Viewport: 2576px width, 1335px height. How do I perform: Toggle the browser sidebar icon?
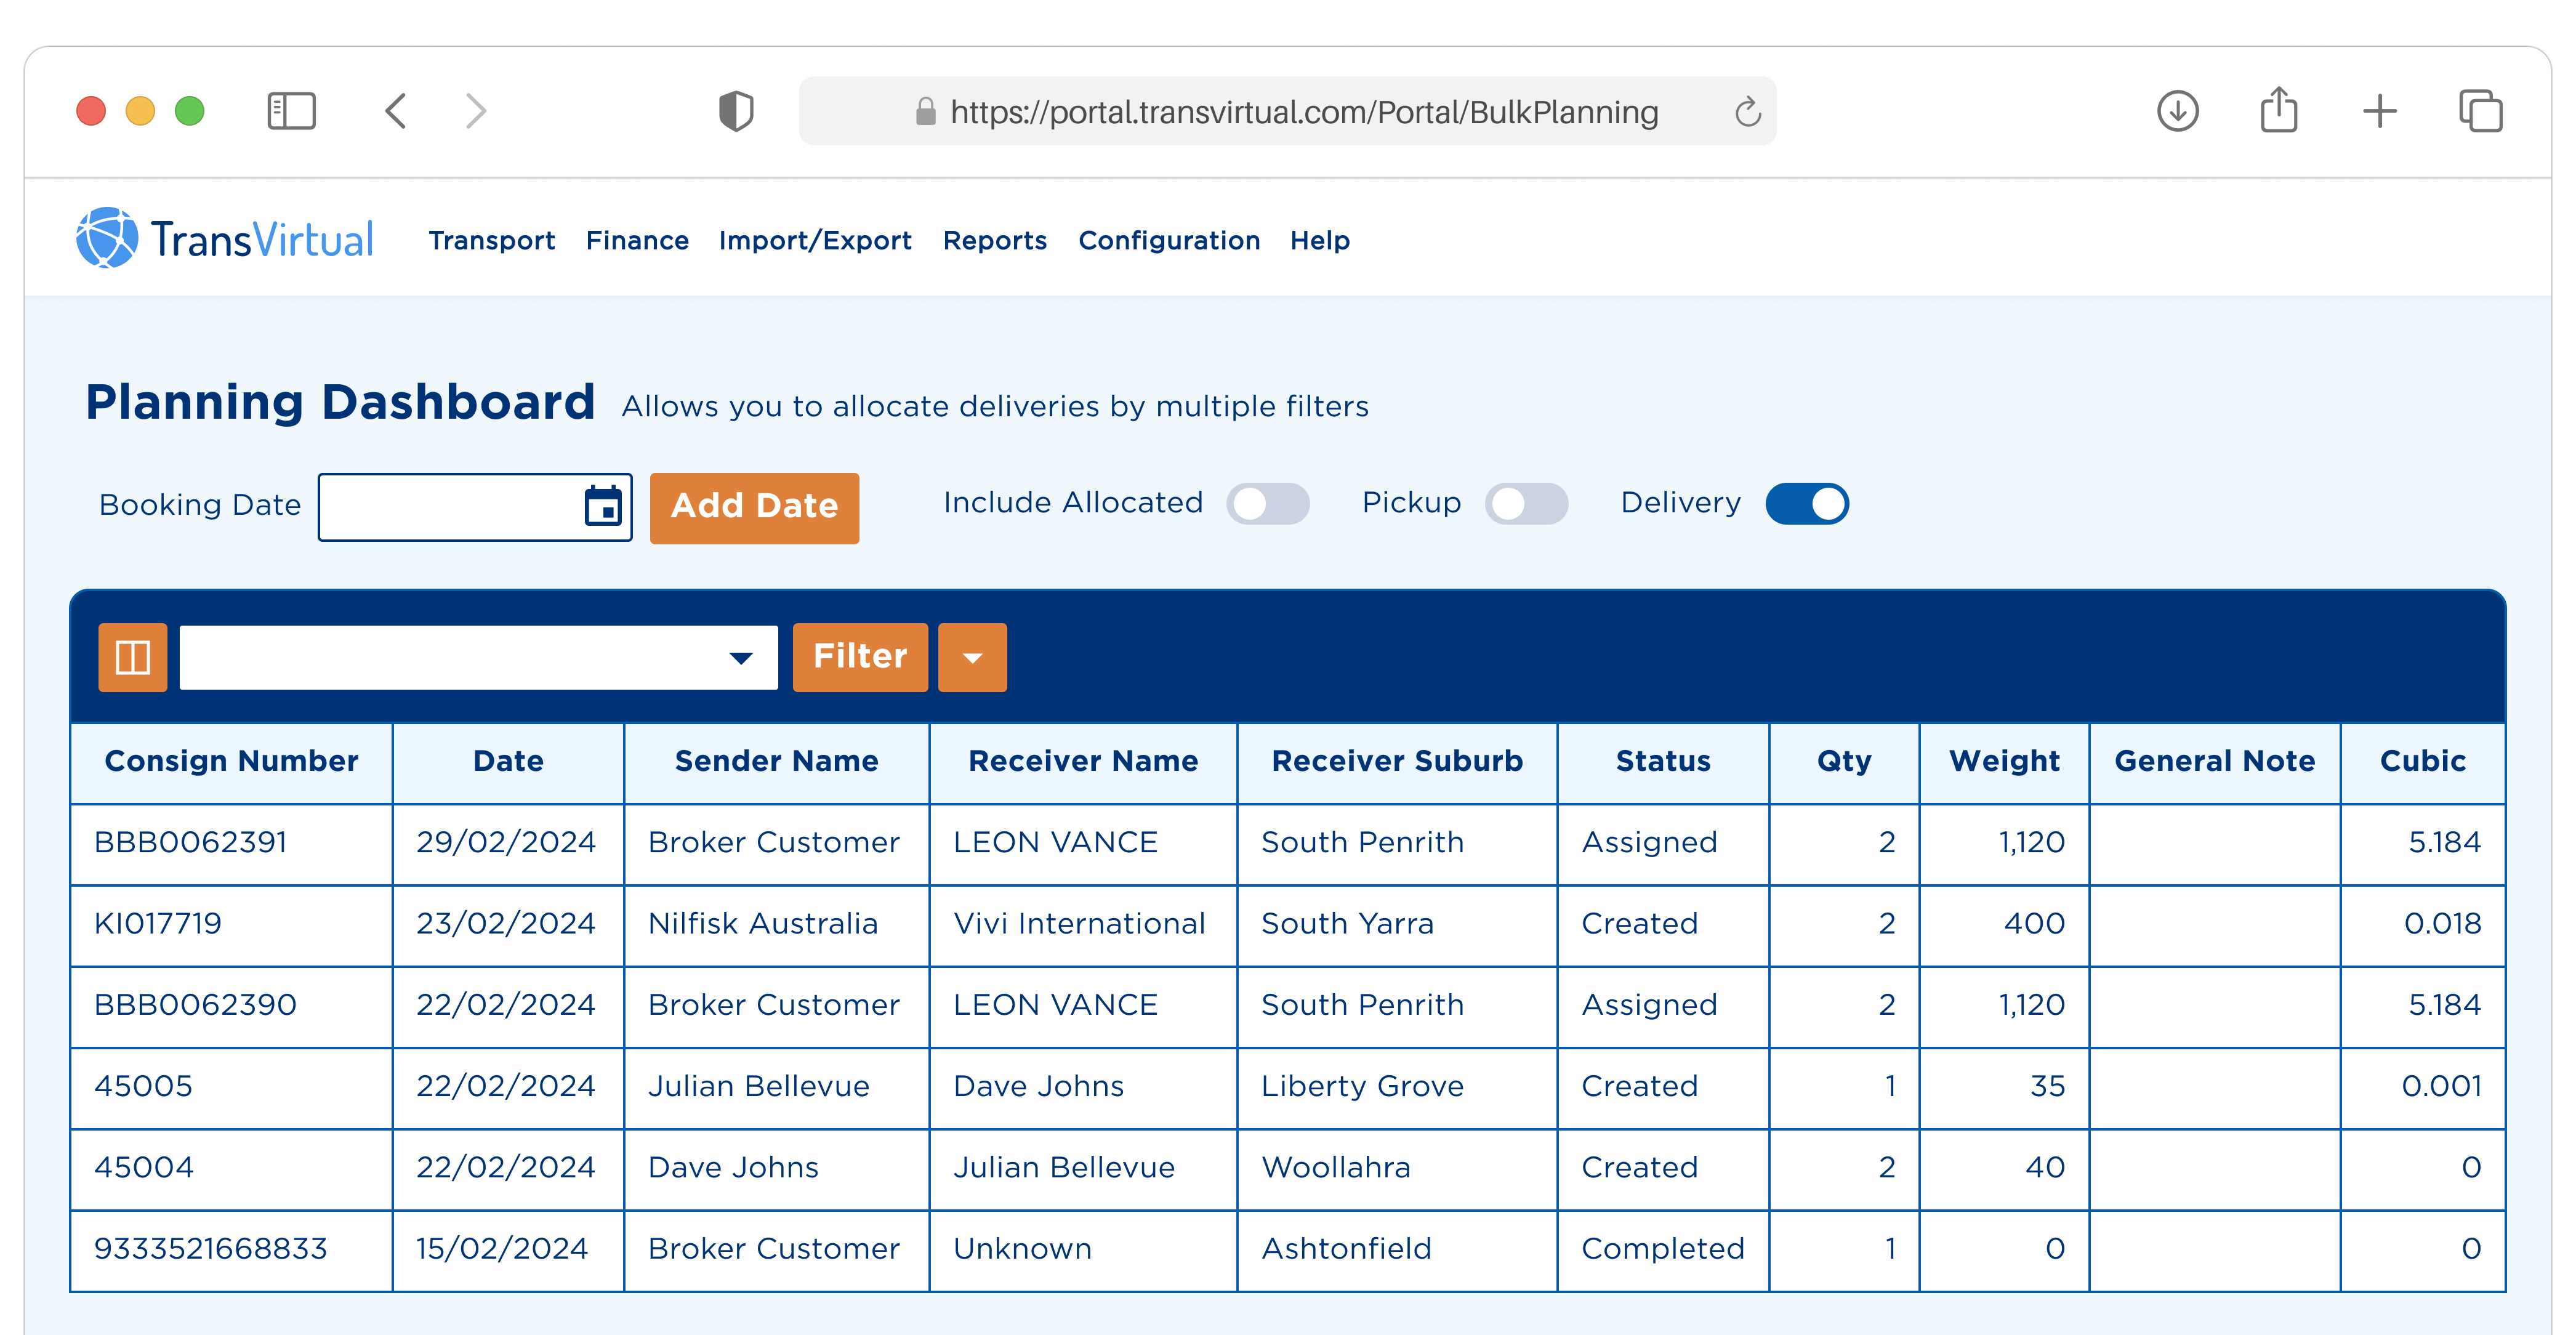[x=291, y=111]
